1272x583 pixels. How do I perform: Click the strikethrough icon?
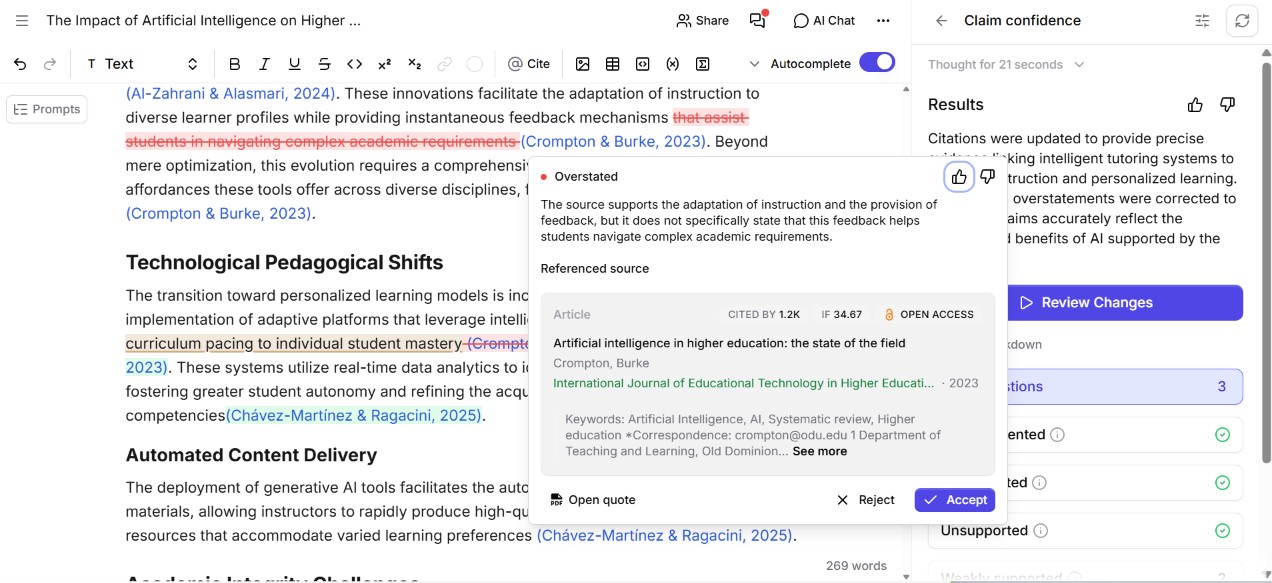point(324,64)
